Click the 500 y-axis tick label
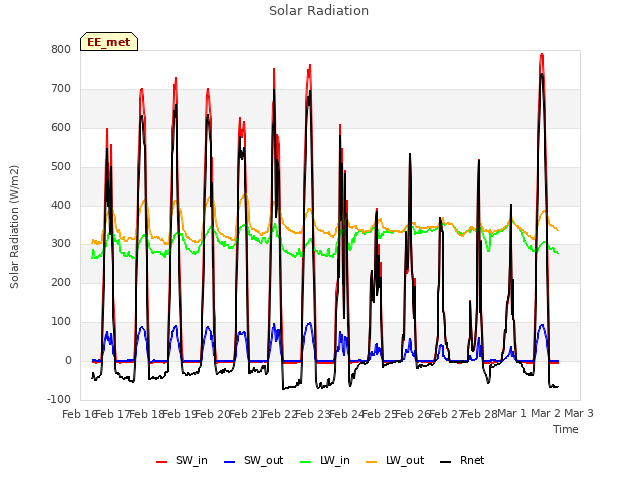Viewport: 640px width, 480px height. pos(61,167)
